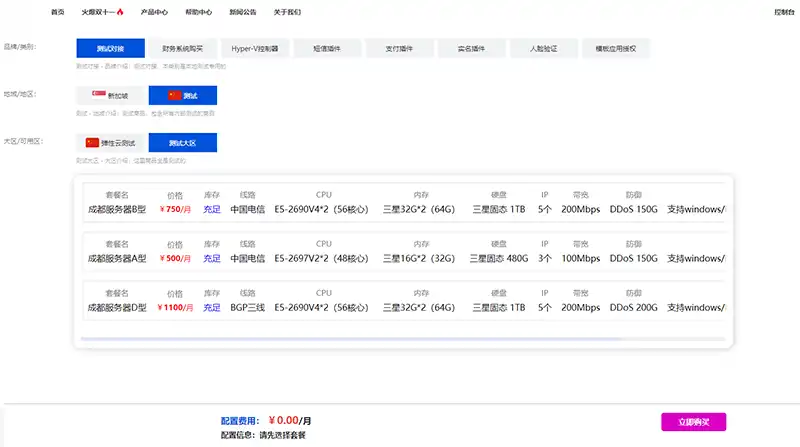Select the Singapore flag 新加坡 region
This screenshot has width=800, height=447.
click(x=110, y=95)
